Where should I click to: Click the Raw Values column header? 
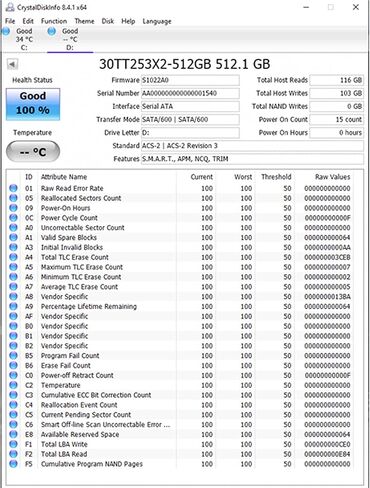pos(332,177)
